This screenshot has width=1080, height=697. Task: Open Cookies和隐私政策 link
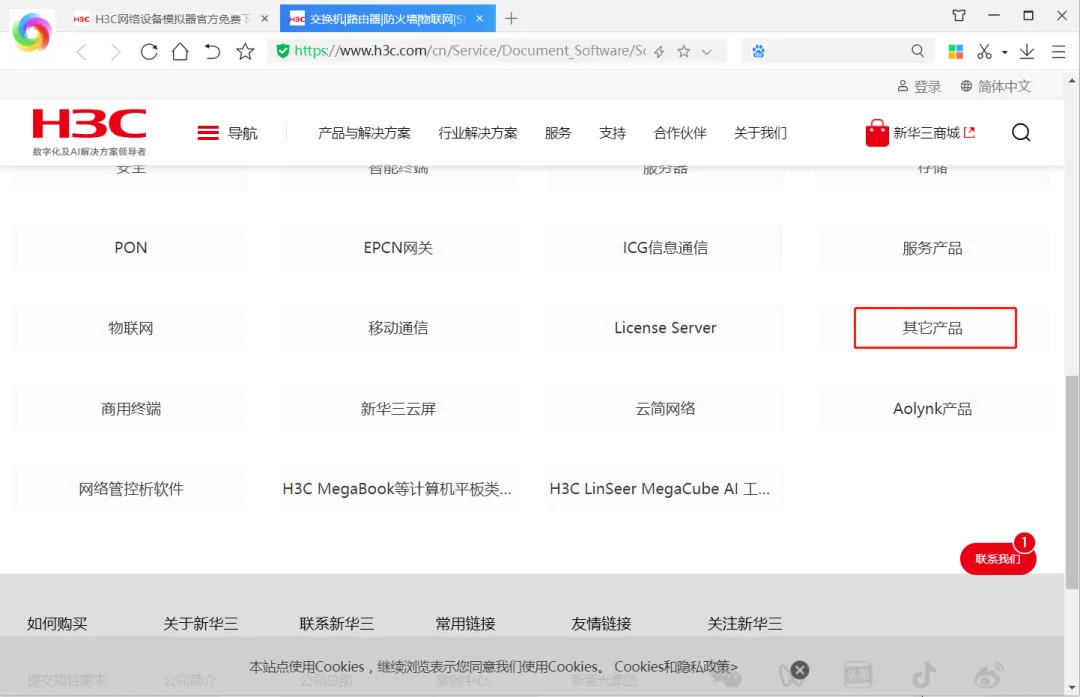tap(676, 667)
